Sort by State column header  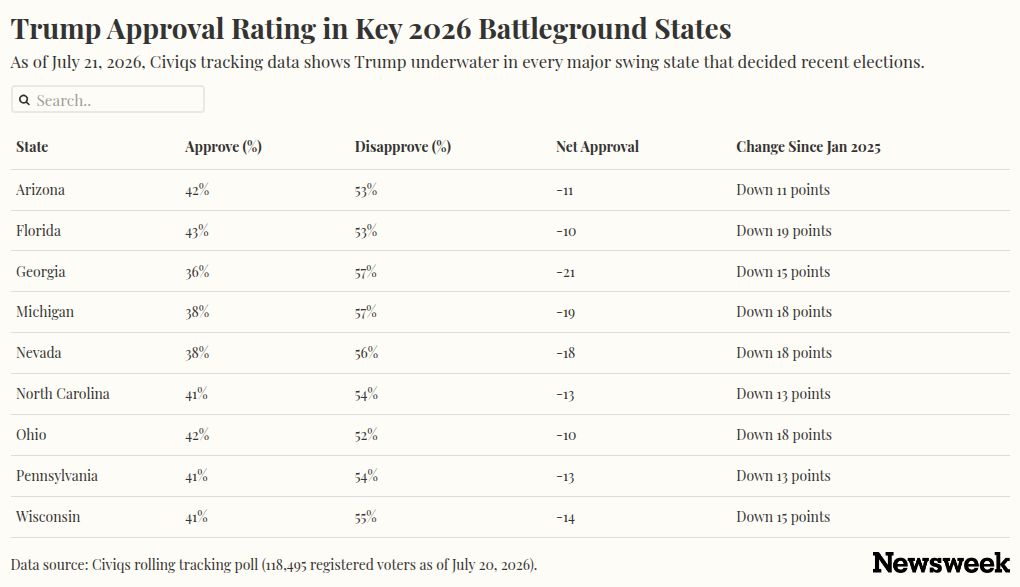point(32,147)
